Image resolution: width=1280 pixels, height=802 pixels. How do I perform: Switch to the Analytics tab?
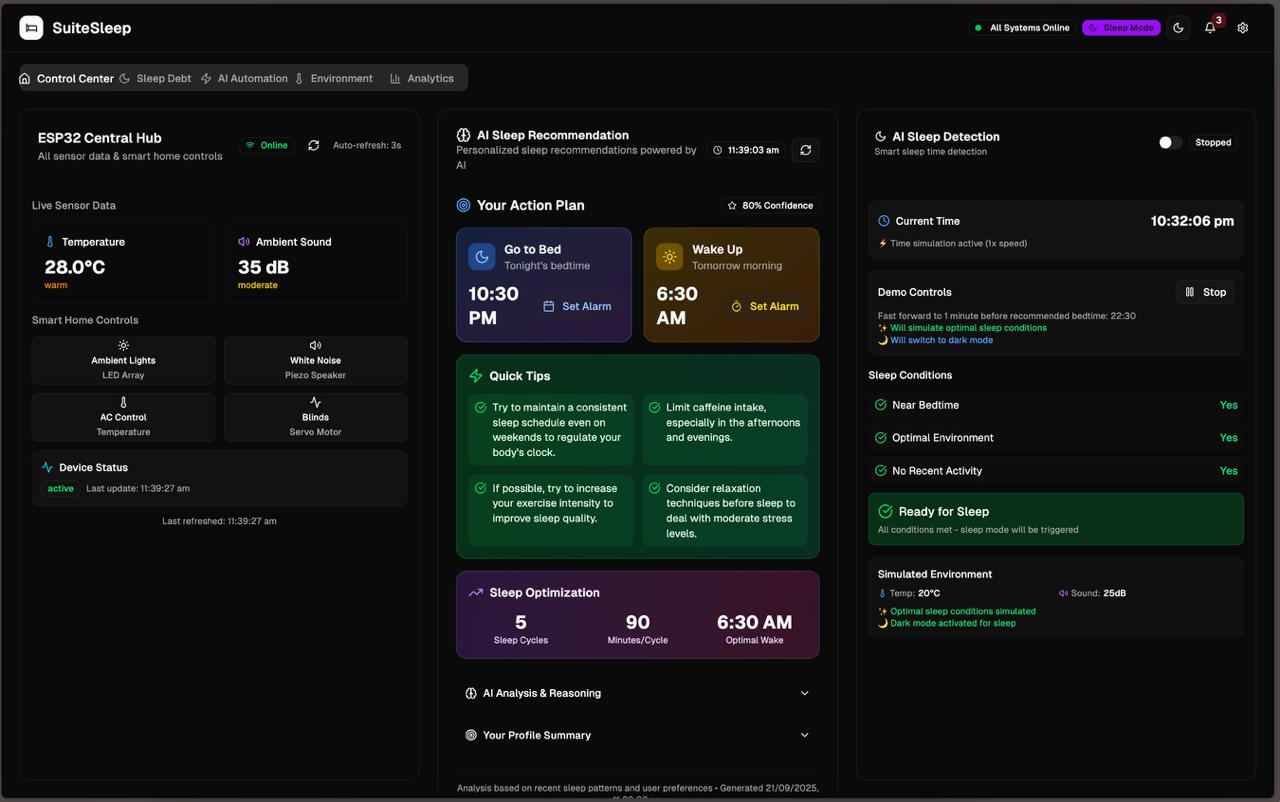(422, 78)
